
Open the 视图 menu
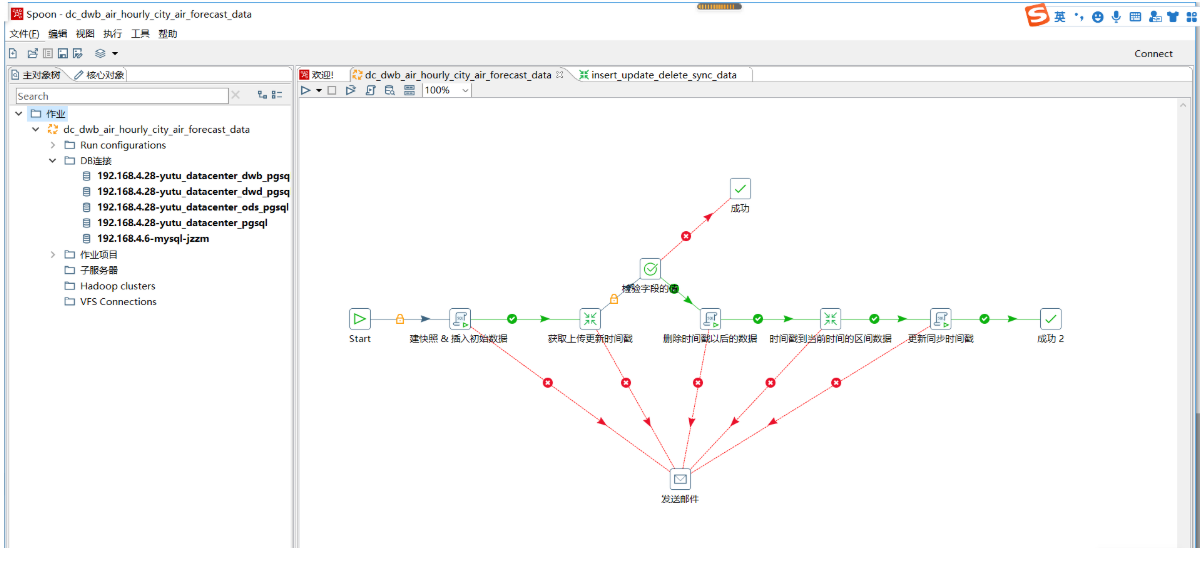coord(85,34)
